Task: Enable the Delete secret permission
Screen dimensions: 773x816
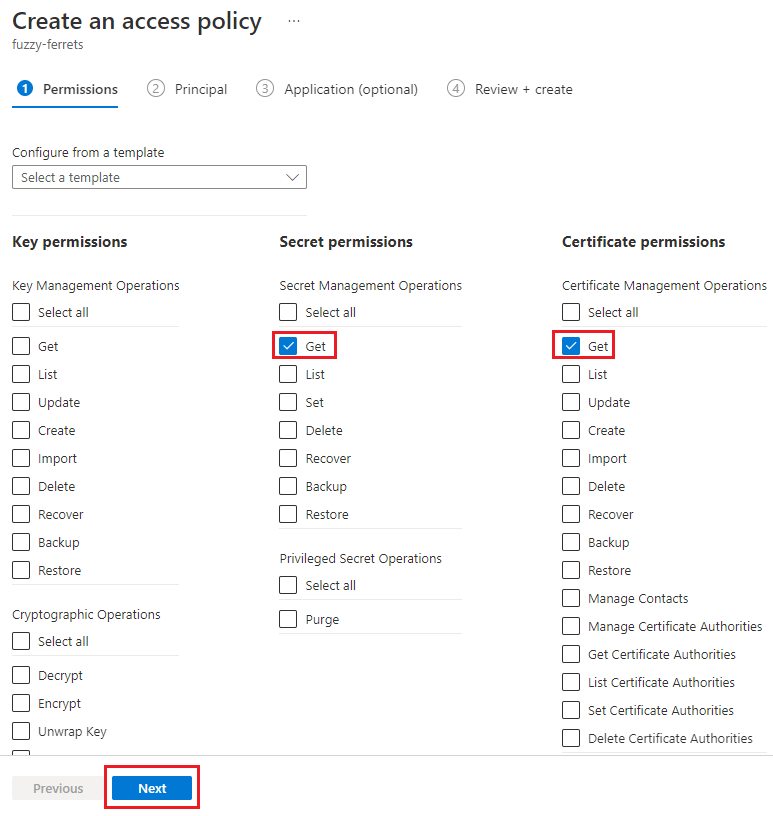Action: pos(288,430)
